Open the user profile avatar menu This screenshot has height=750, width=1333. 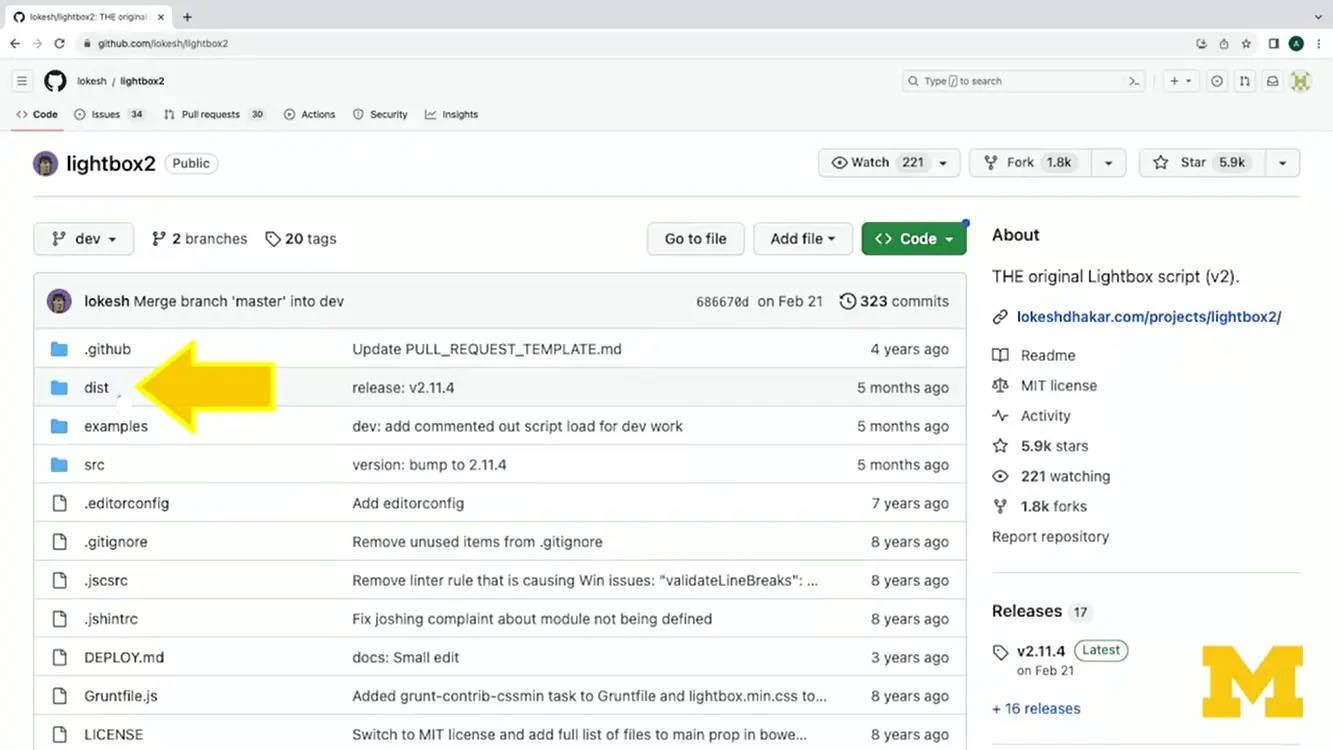pyautogui.click(x=1300, y=81)
